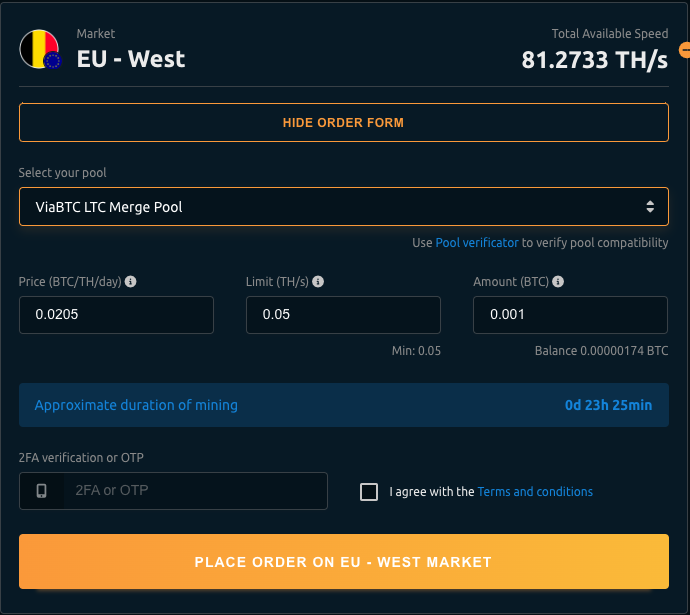Click the Approximate duration of mining bar
Viewport: 690px width, 615px height.
343,405
